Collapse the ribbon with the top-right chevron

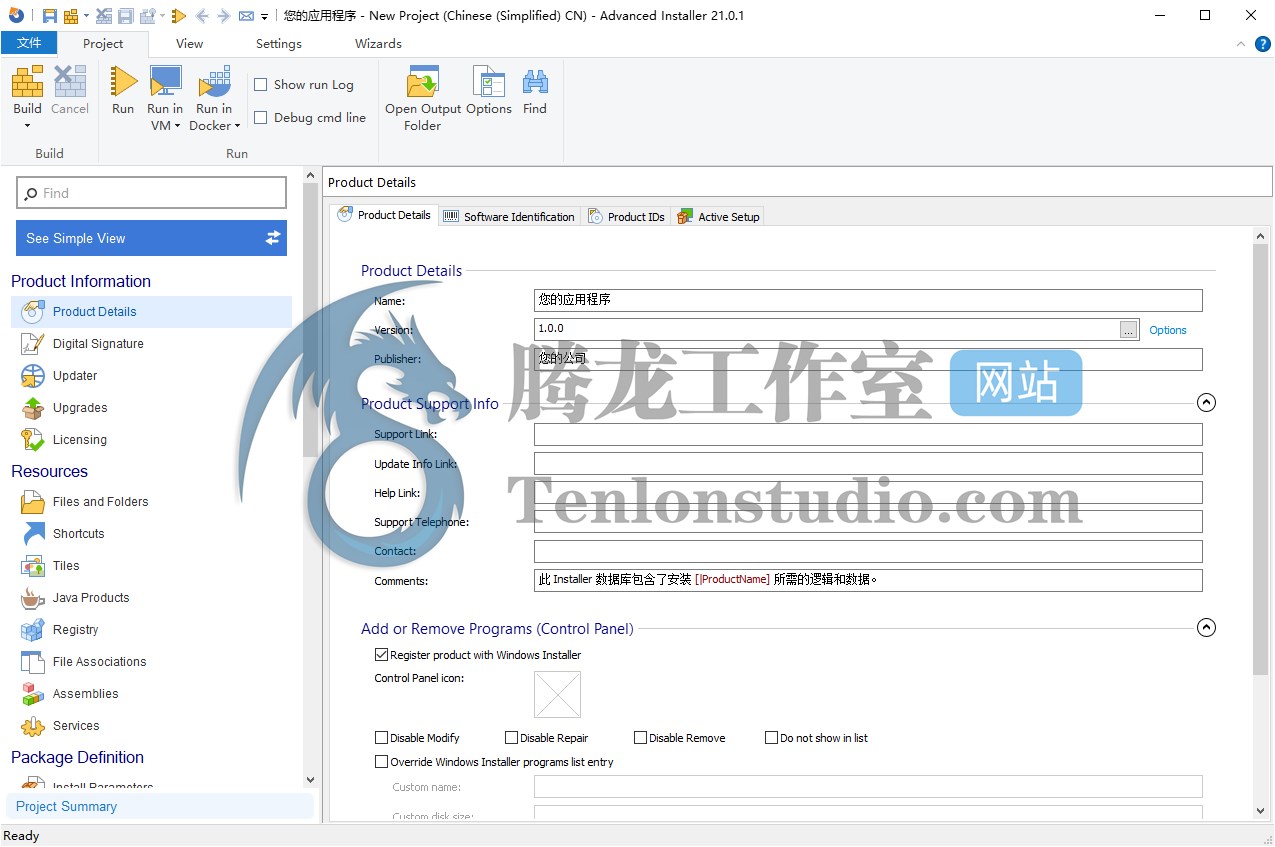(1240, 44)
